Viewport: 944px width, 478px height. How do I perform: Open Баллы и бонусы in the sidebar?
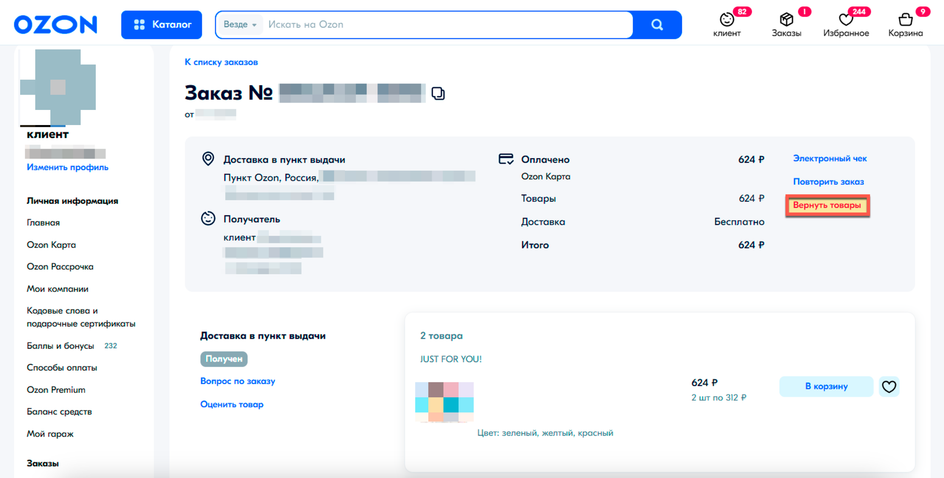(60, 346)
